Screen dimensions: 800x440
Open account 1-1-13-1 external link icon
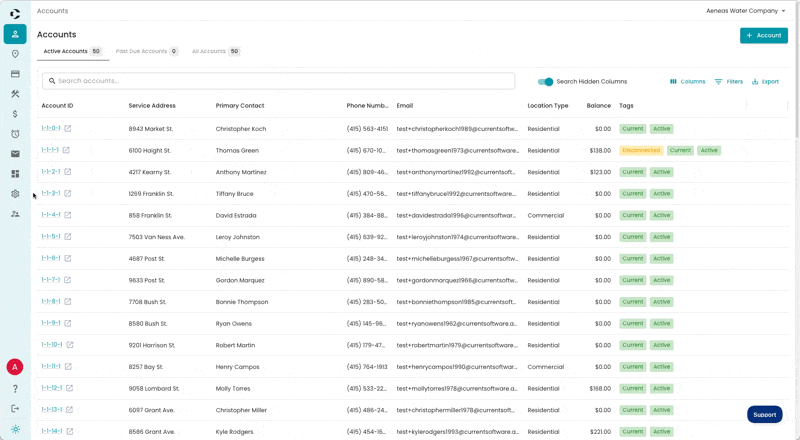[x=69, y=409]
